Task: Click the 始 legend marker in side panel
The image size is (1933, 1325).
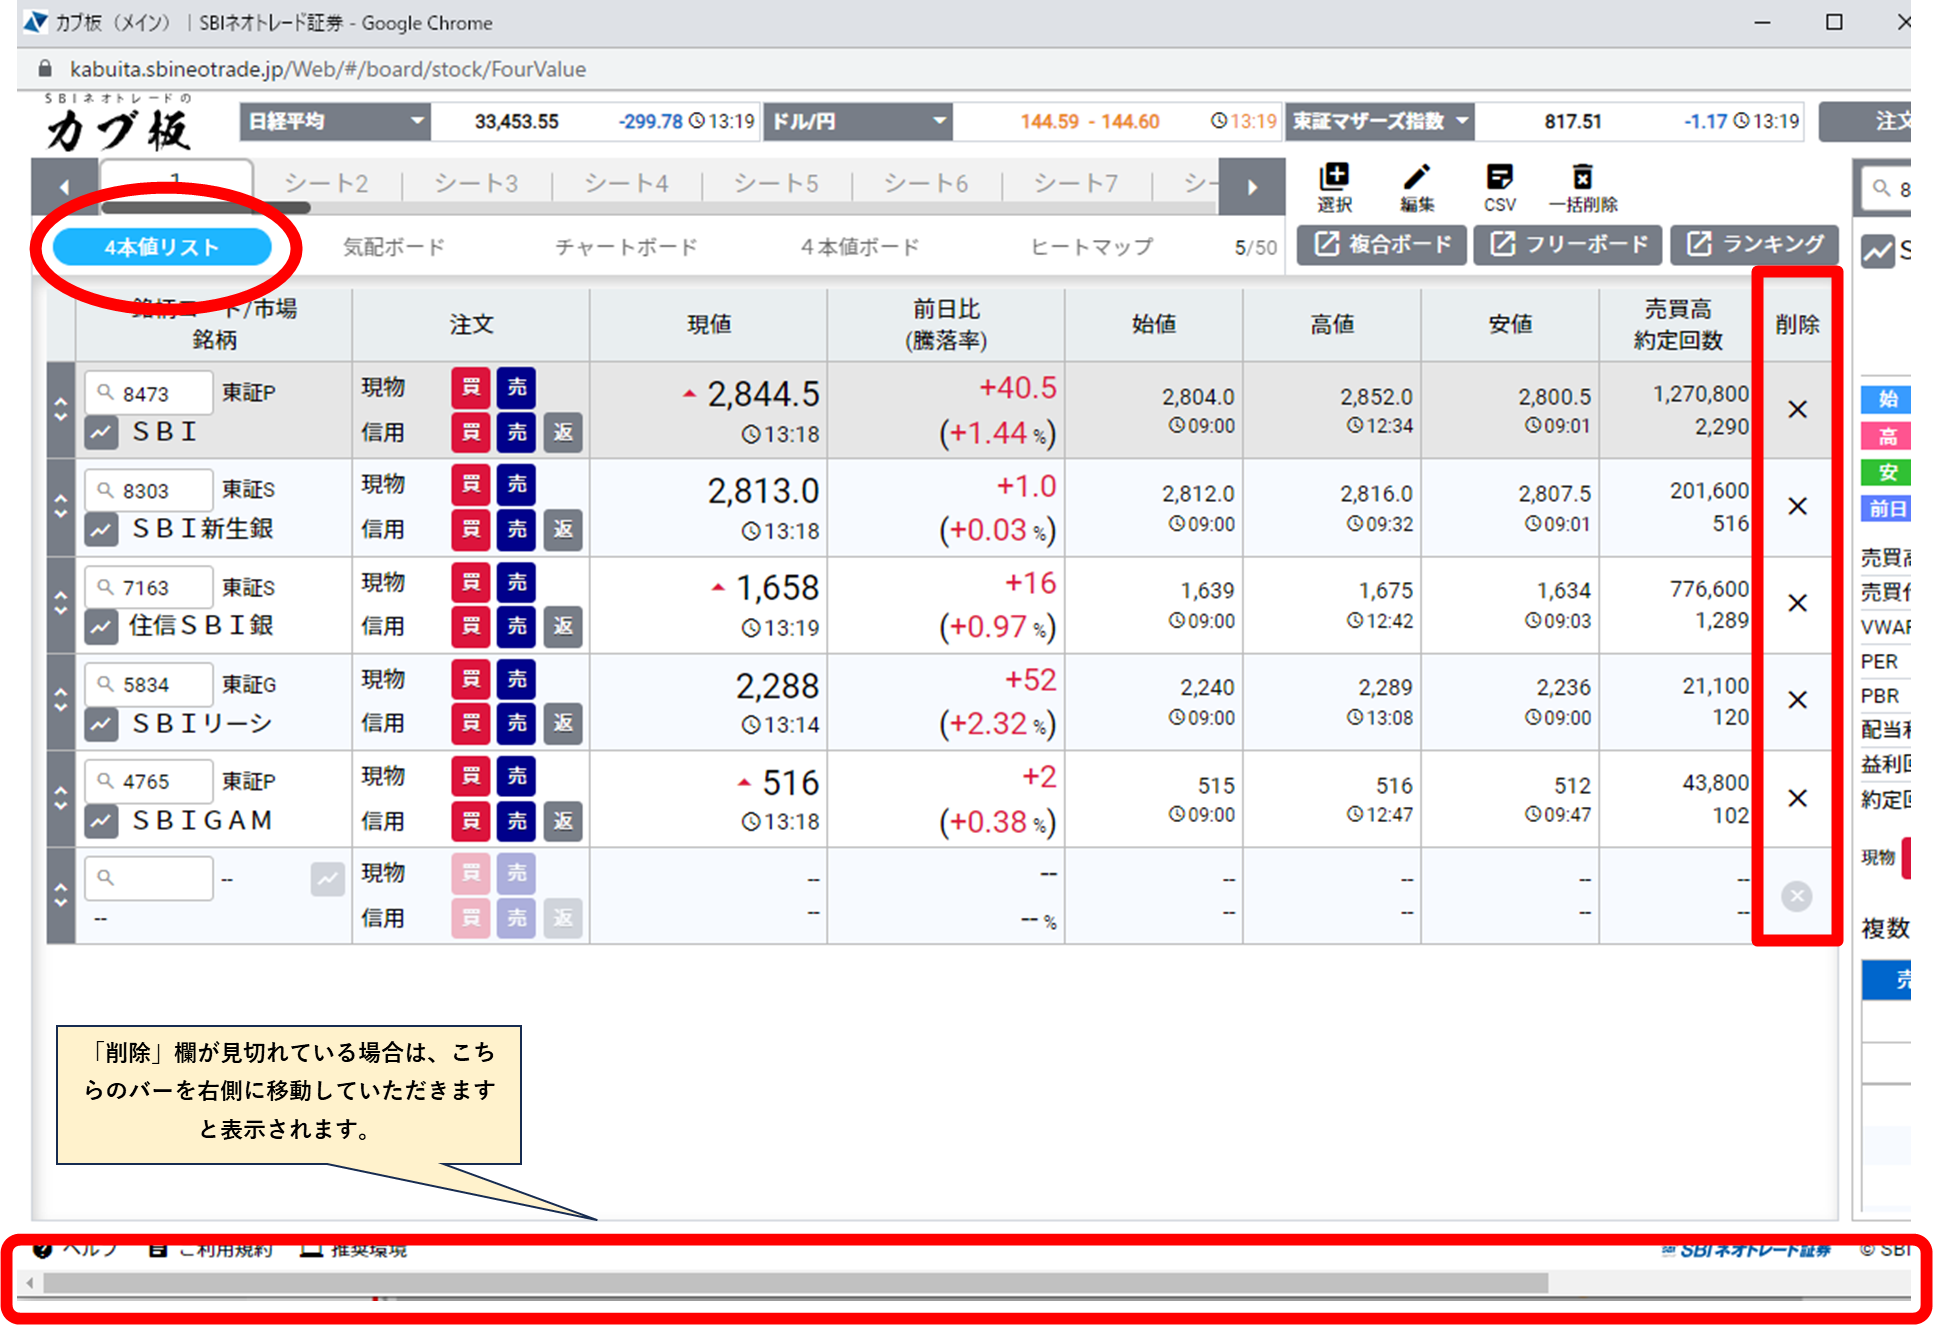Action: pos(1886,398)
